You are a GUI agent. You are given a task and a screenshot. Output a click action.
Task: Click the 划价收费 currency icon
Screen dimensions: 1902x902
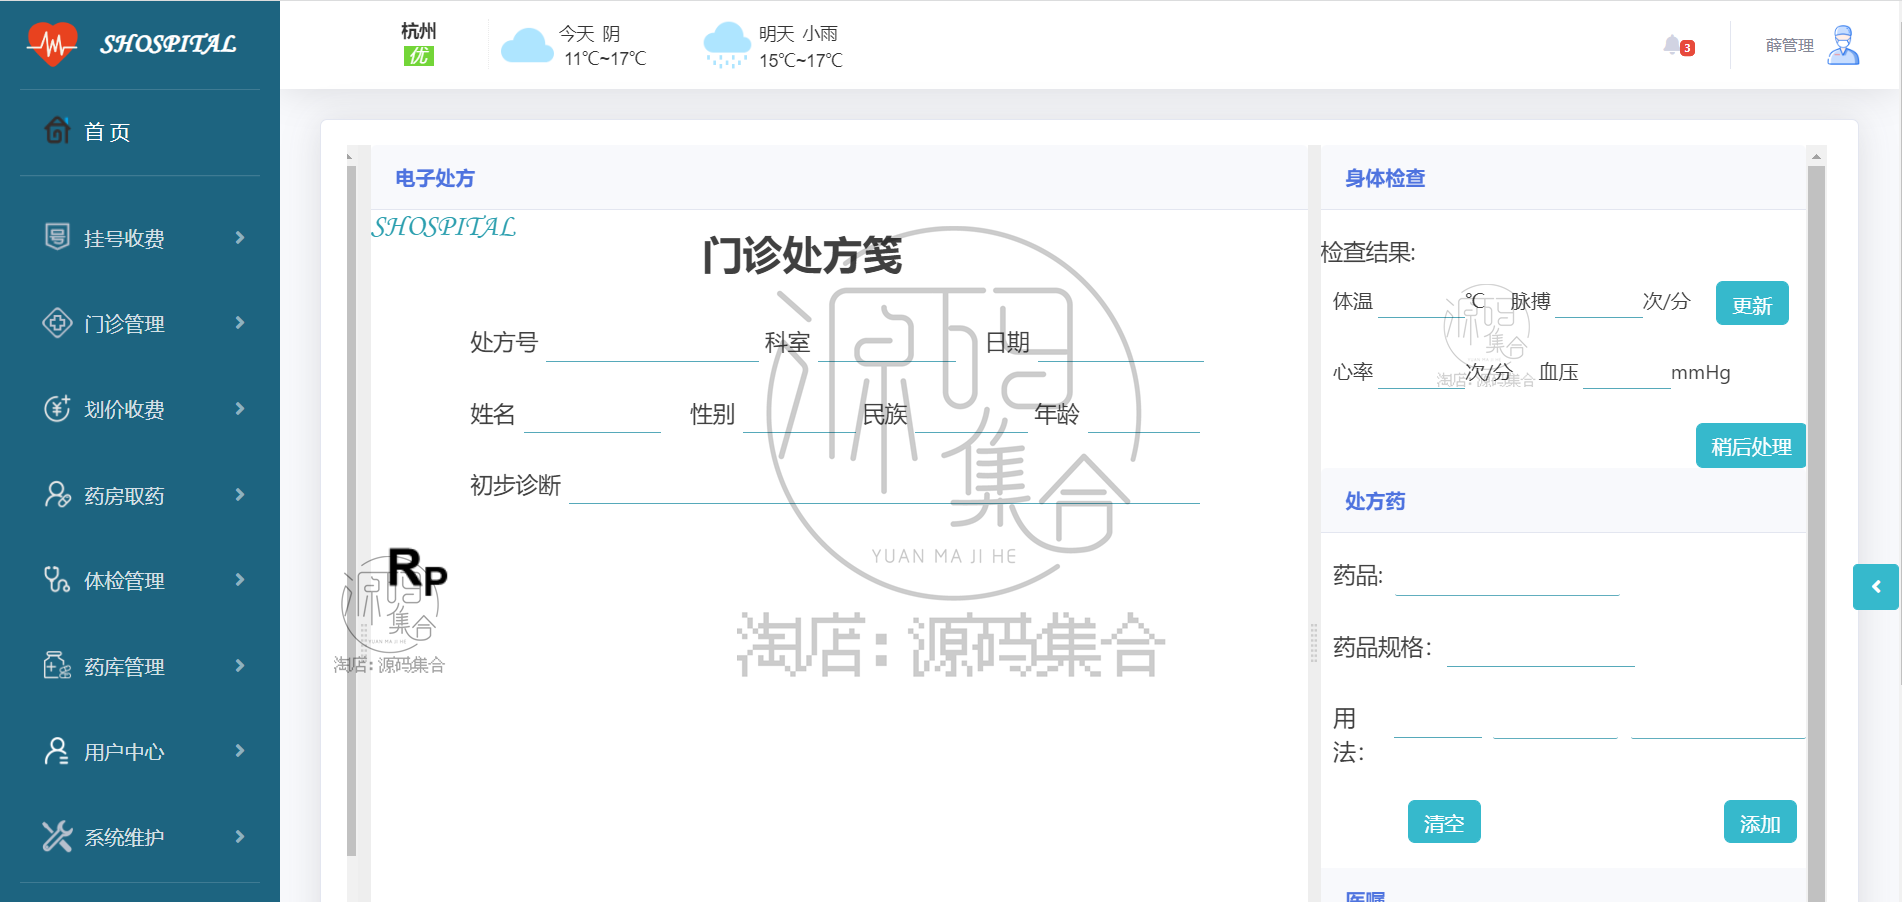(57, 408)
